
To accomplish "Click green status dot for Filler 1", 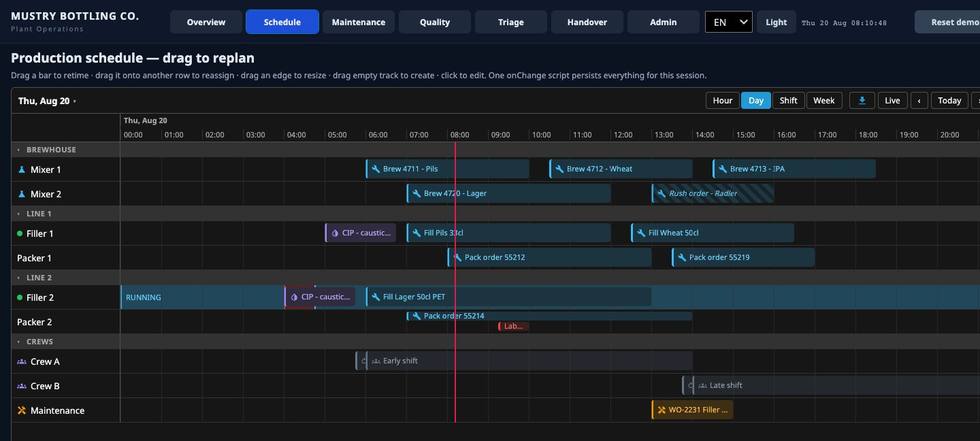I will pyautogui.click(x=20, y=234).
